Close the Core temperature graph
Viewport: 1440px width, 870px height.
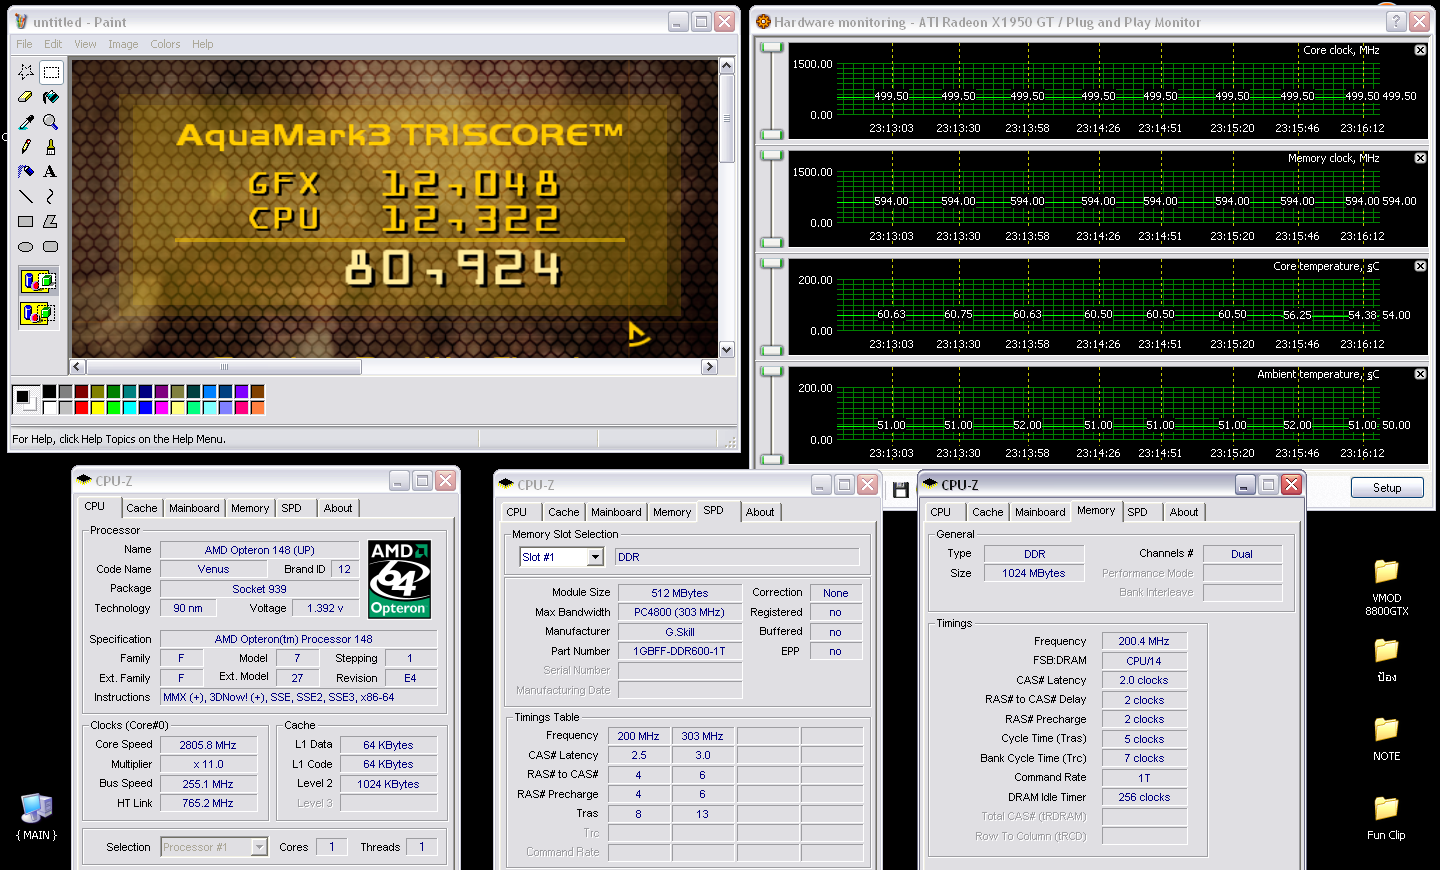(x=1420, y=266)
